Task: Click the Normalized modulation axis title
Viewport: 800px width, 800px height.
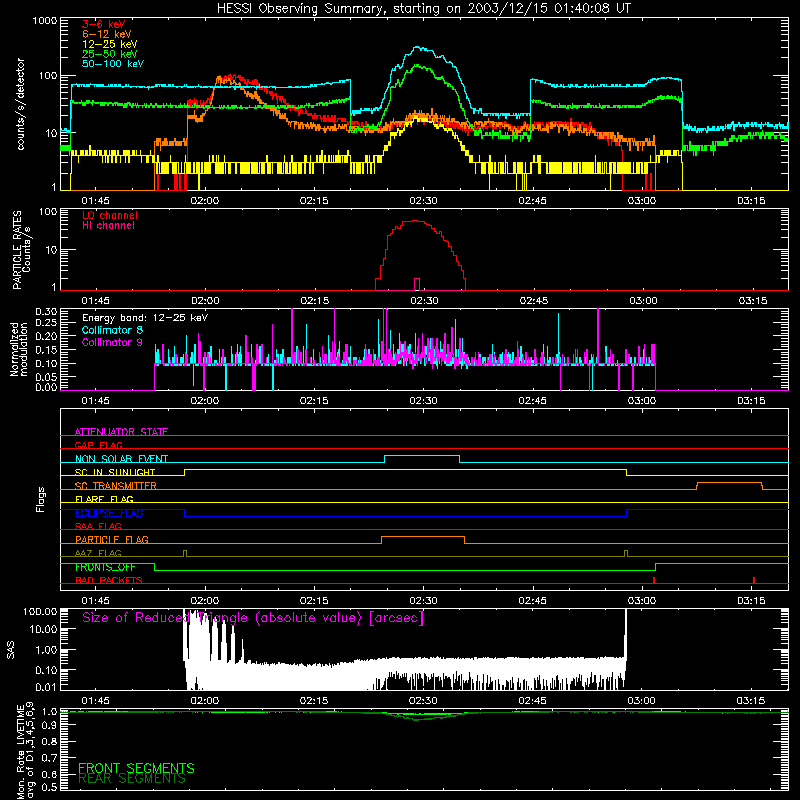Action: click(x=19, y=349)
